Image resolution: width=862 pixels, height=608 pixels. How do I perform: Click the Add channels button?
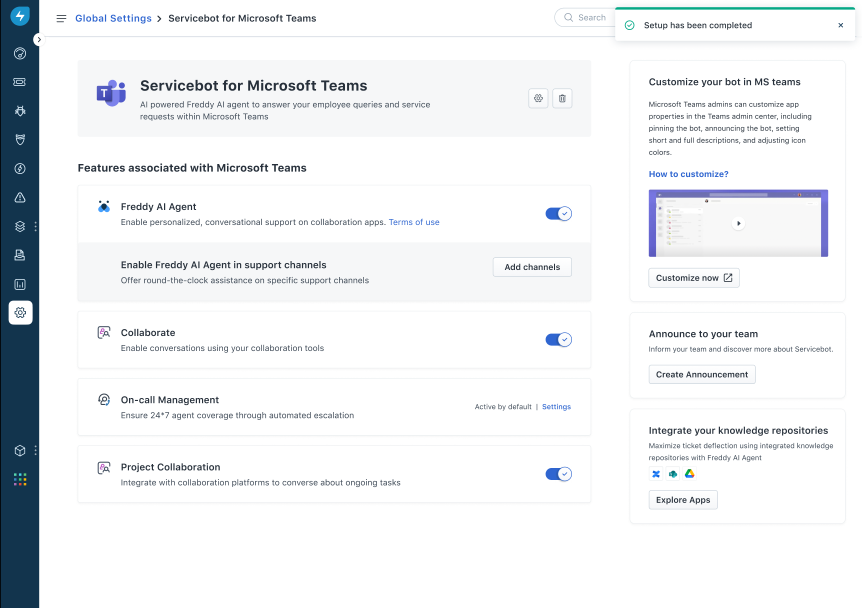532,267
